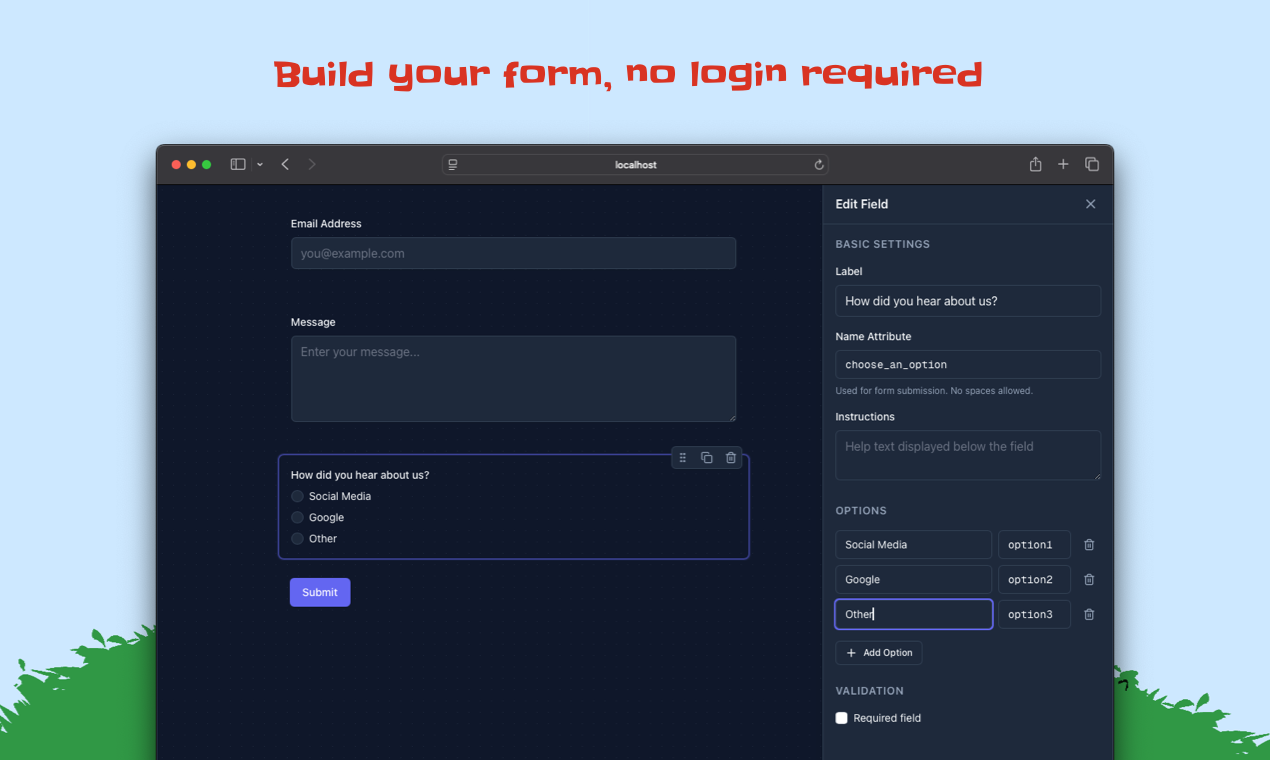
Task: Remove the Social Media option
Action: point(1089,544)
